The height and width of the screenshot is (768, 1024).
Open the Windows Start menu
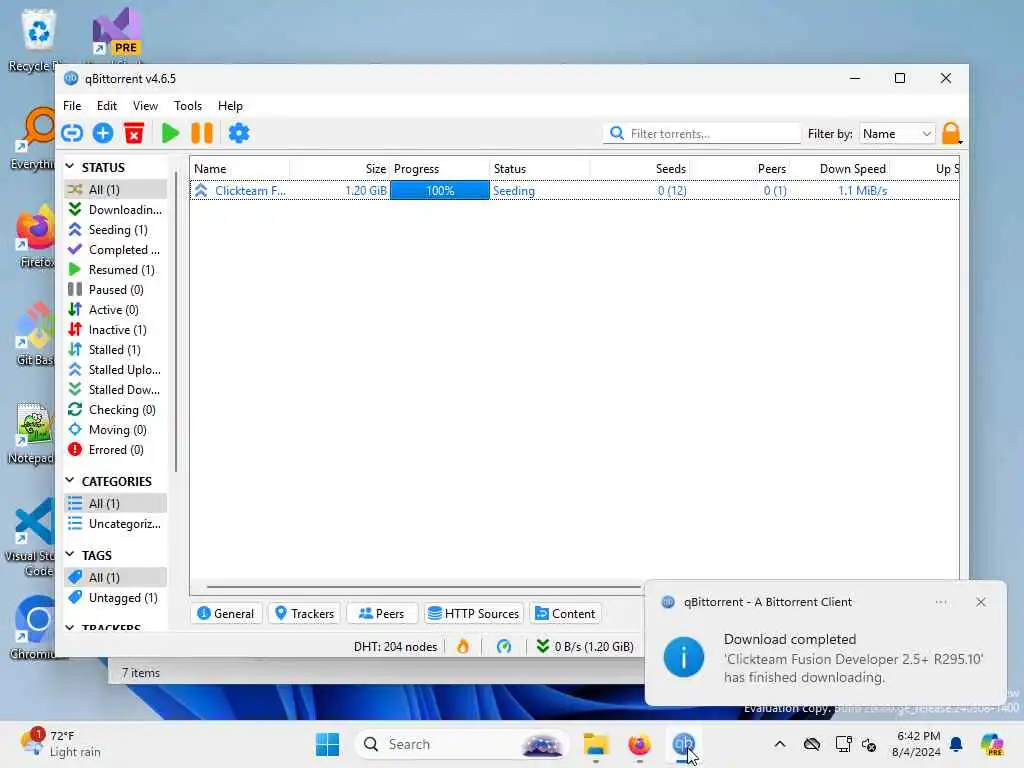point(327,744)
